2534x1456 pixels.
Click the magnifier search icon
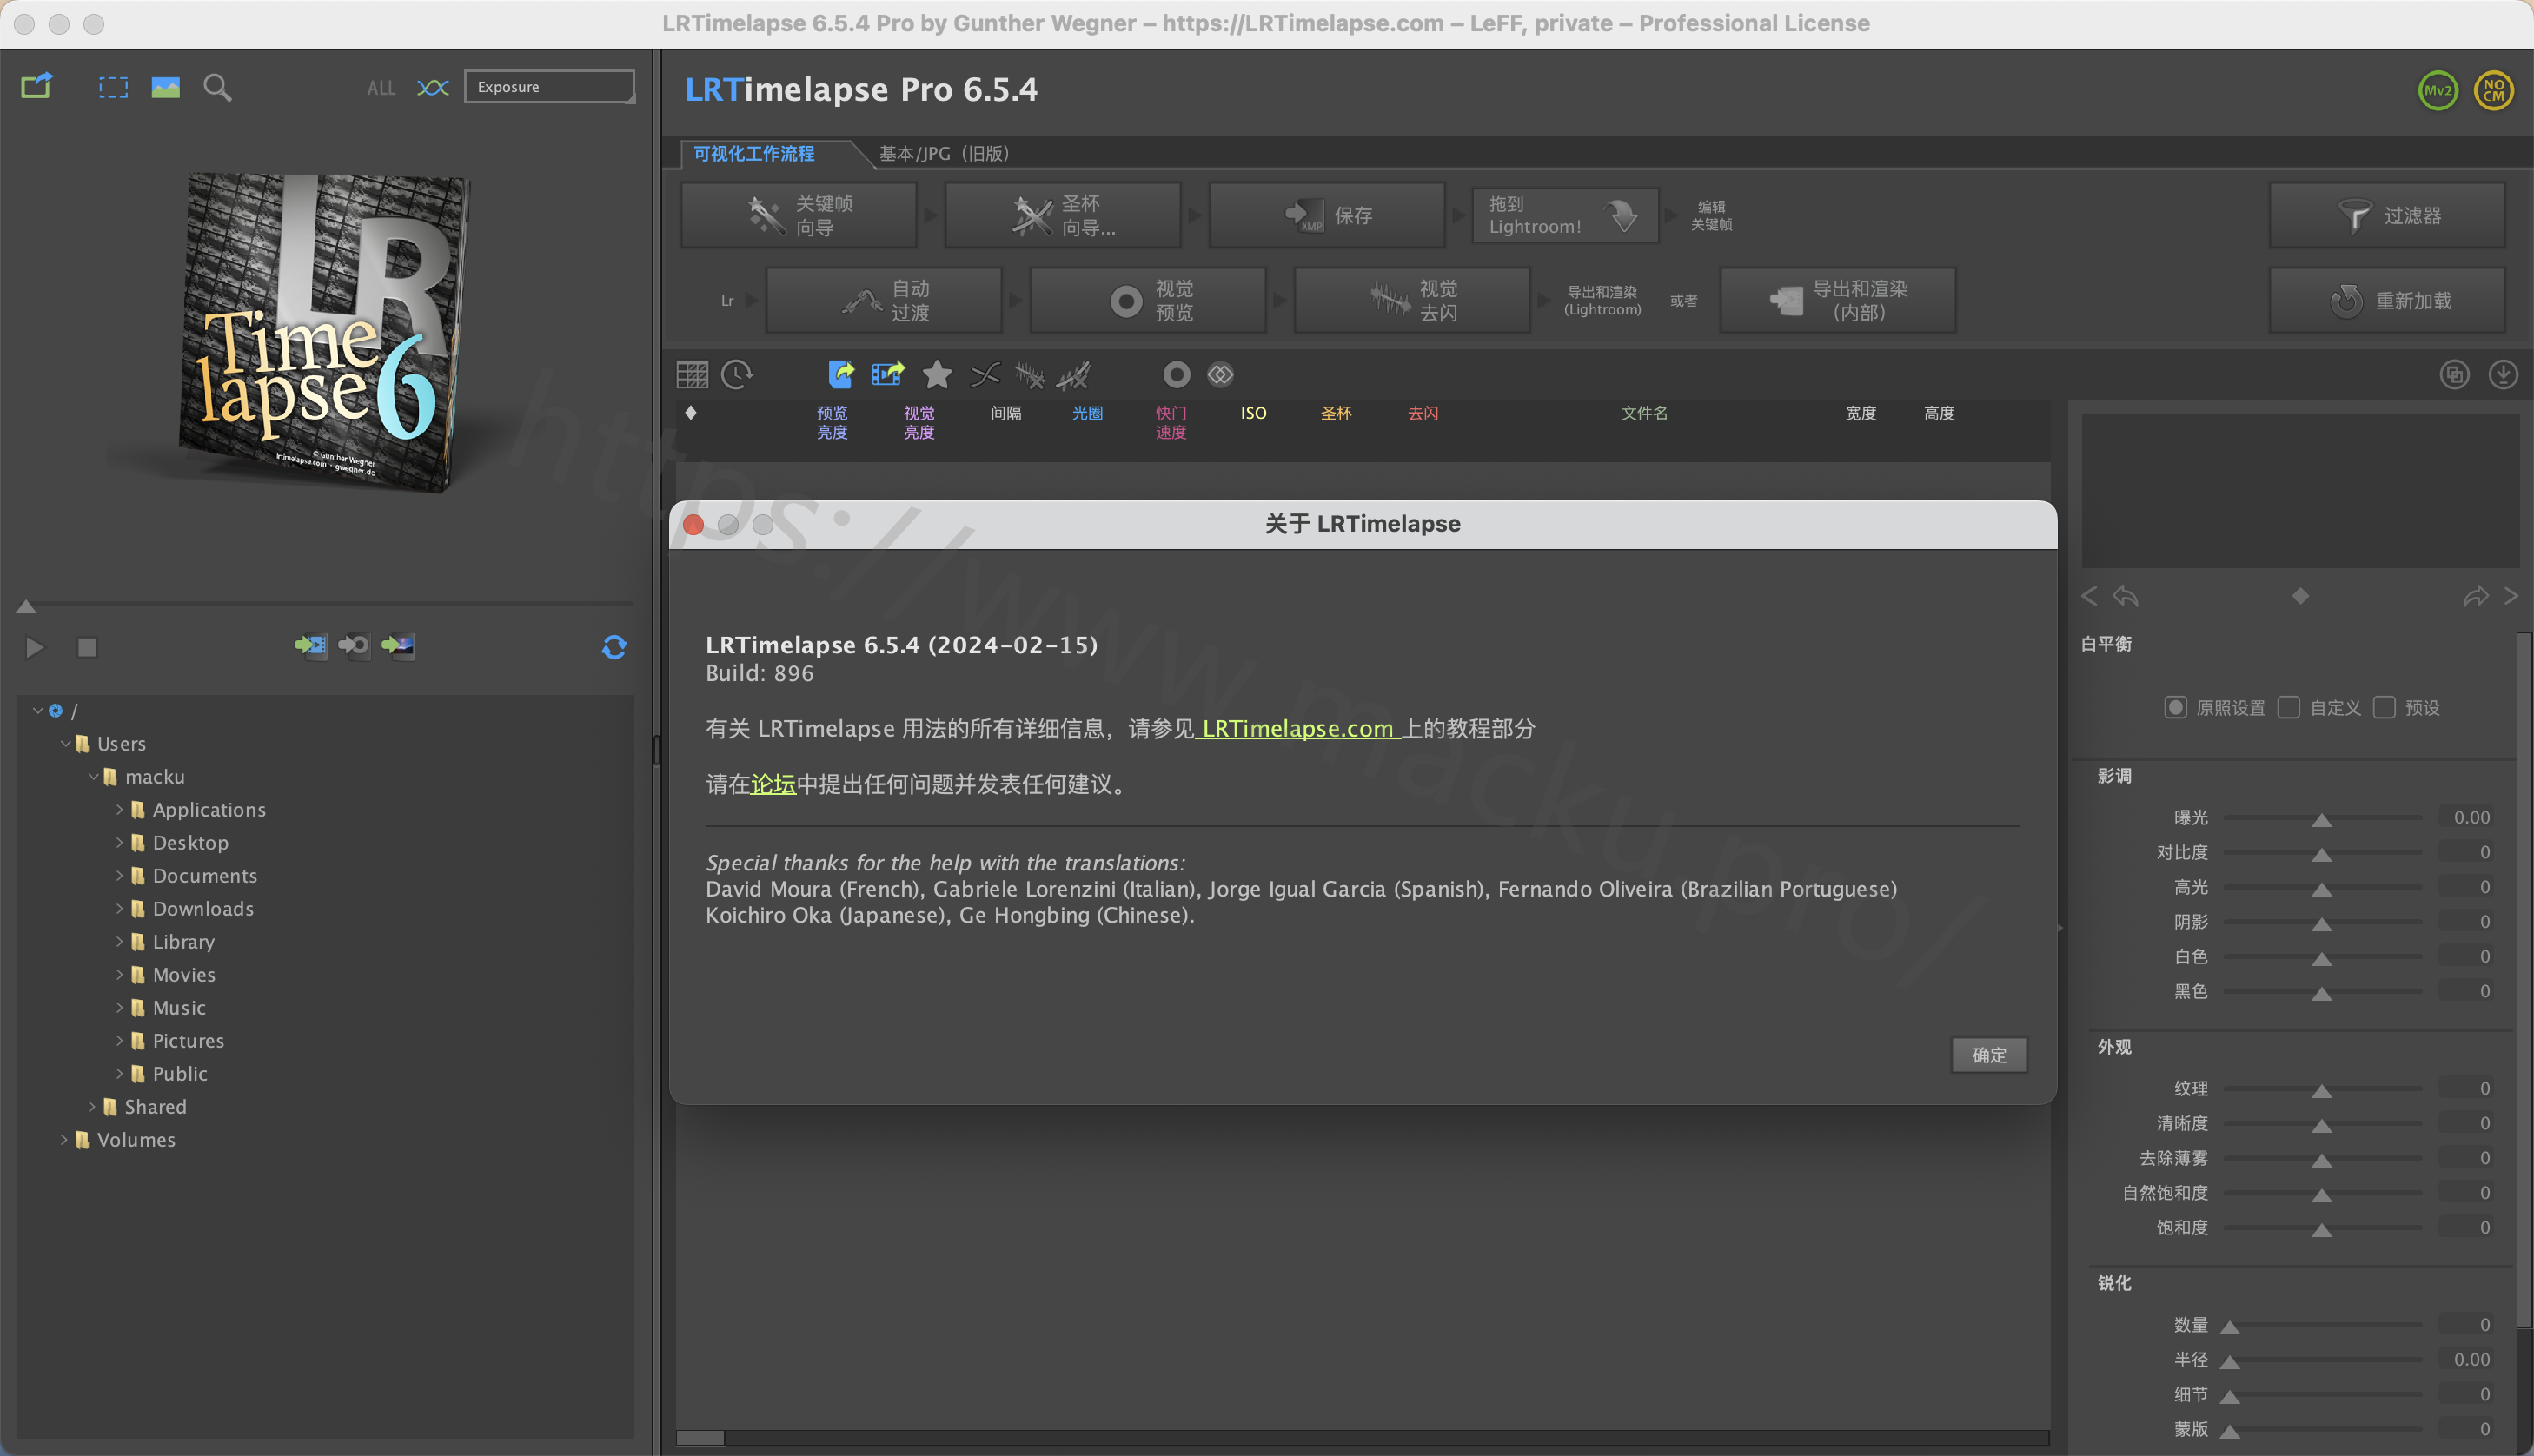pos(217,88)
